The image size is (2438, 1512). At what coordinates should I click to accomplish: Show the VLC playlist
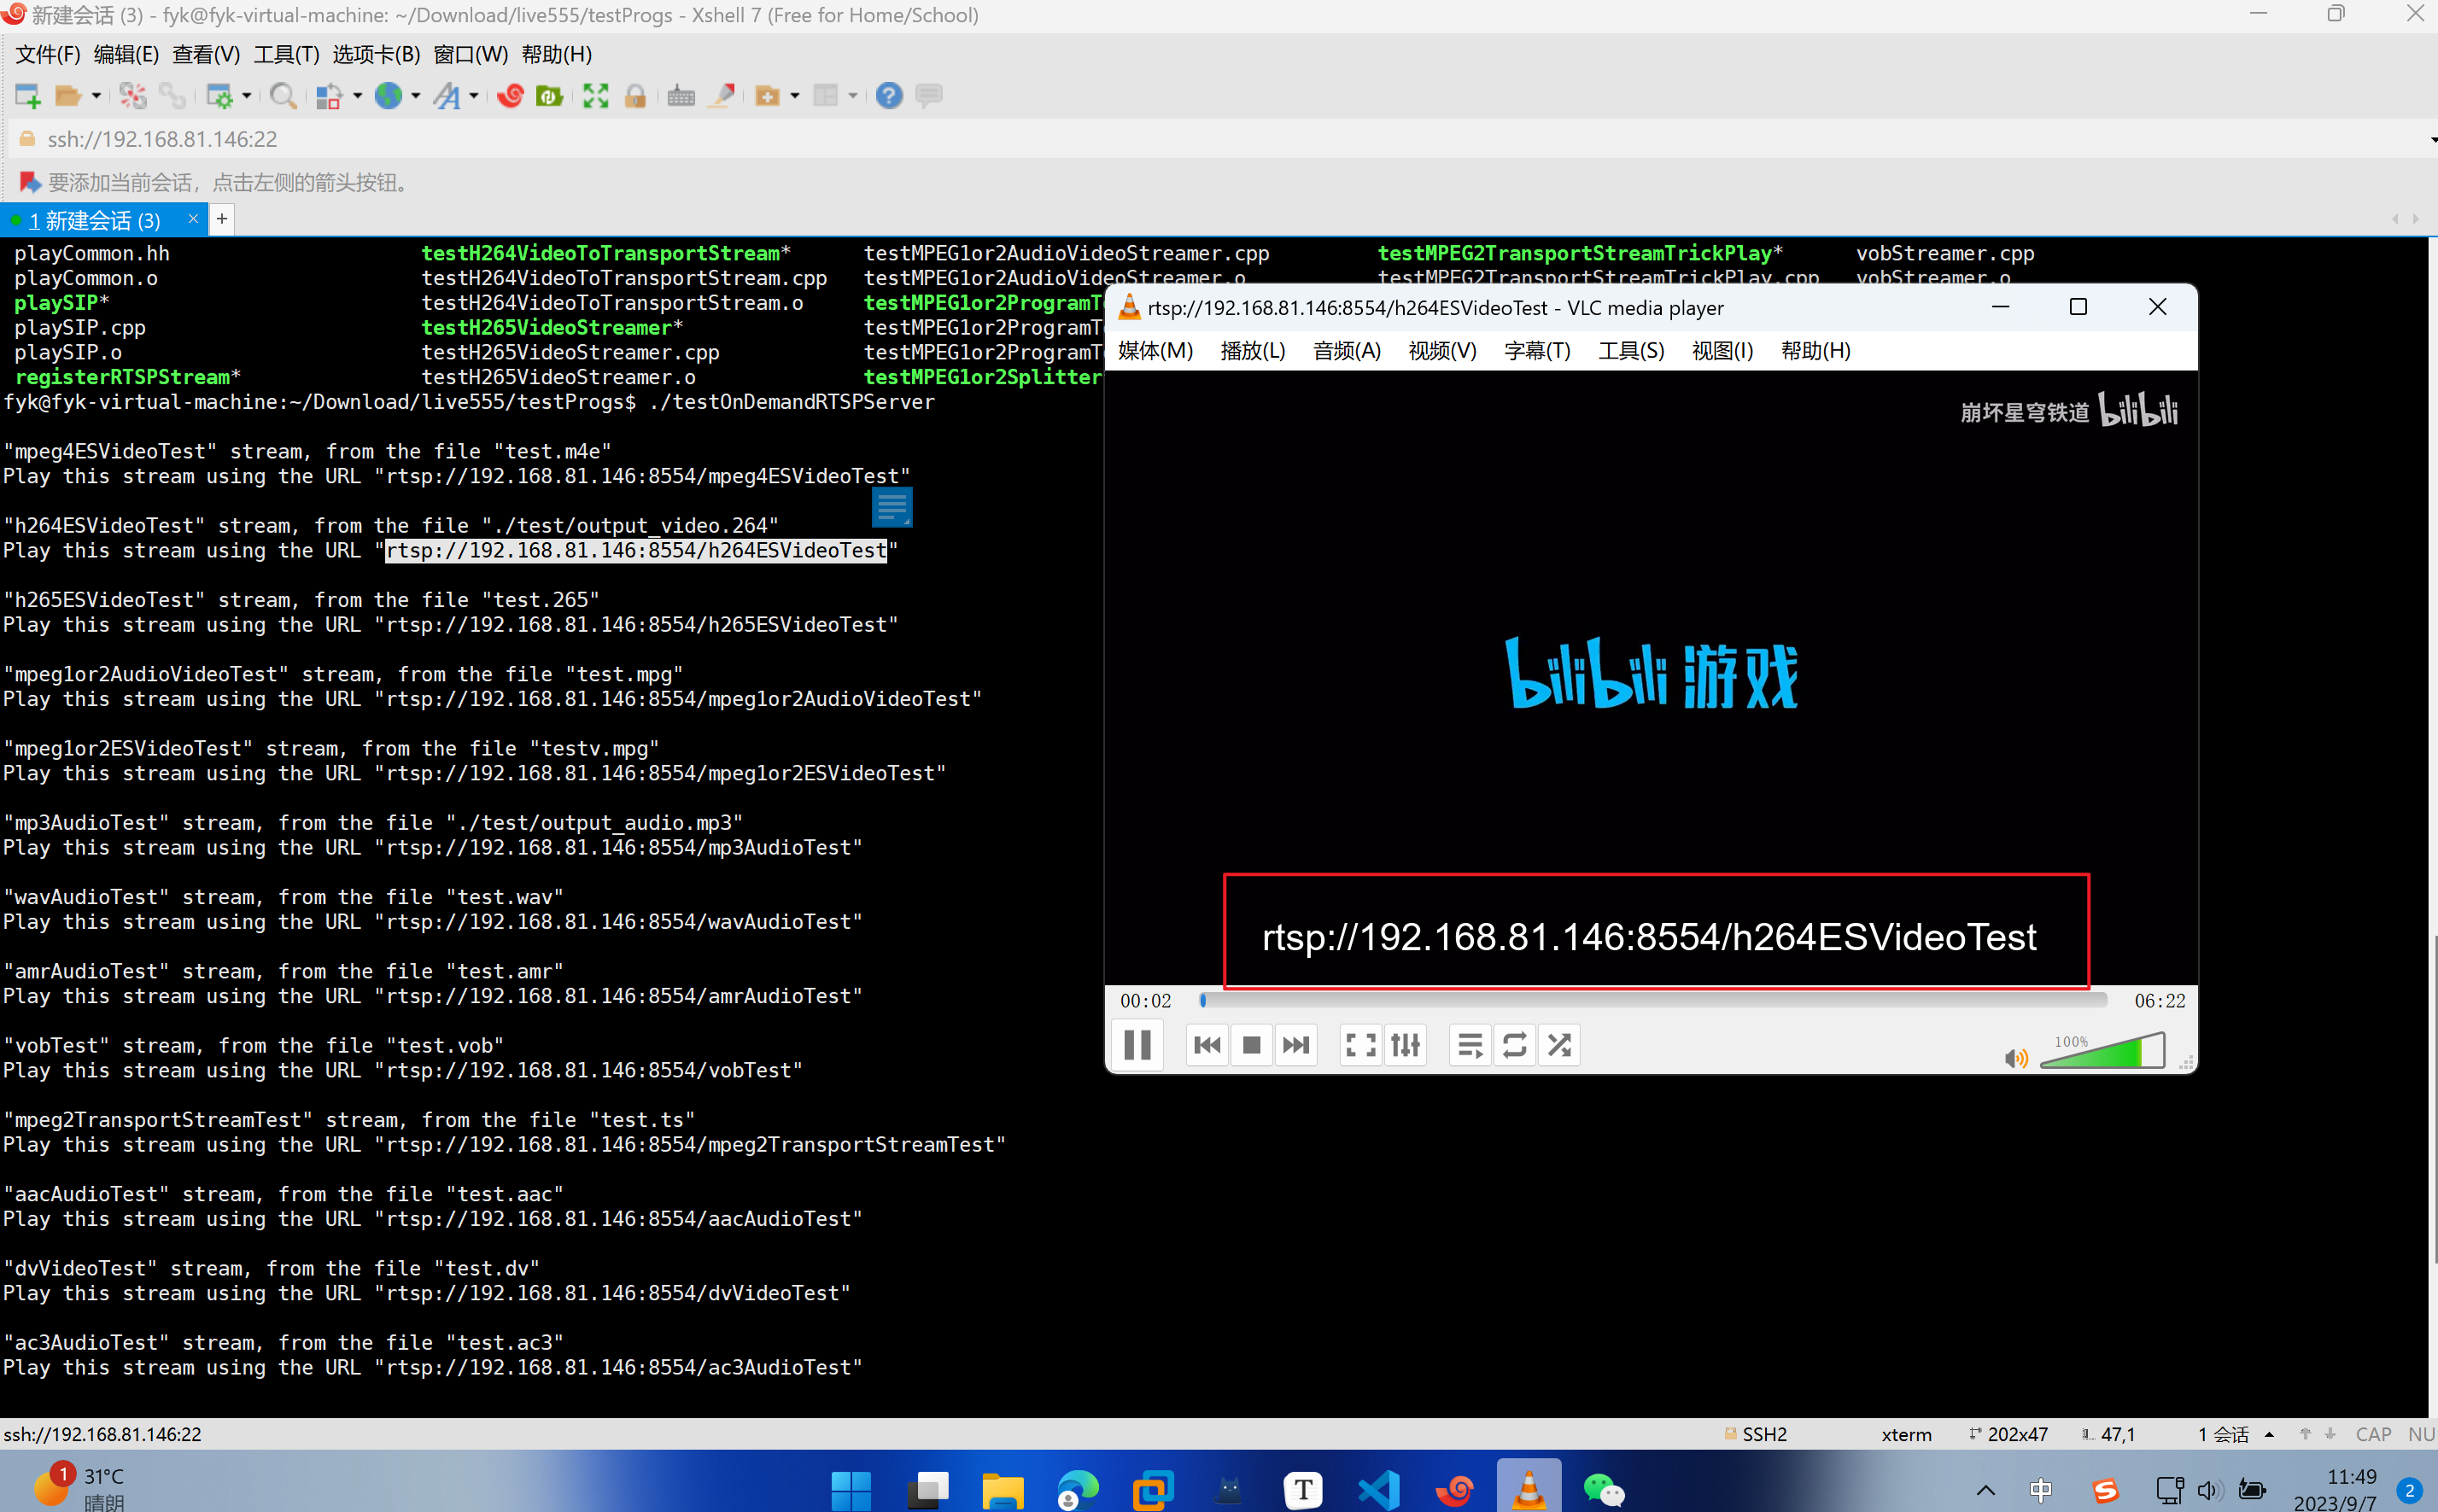[1469, 1045]
